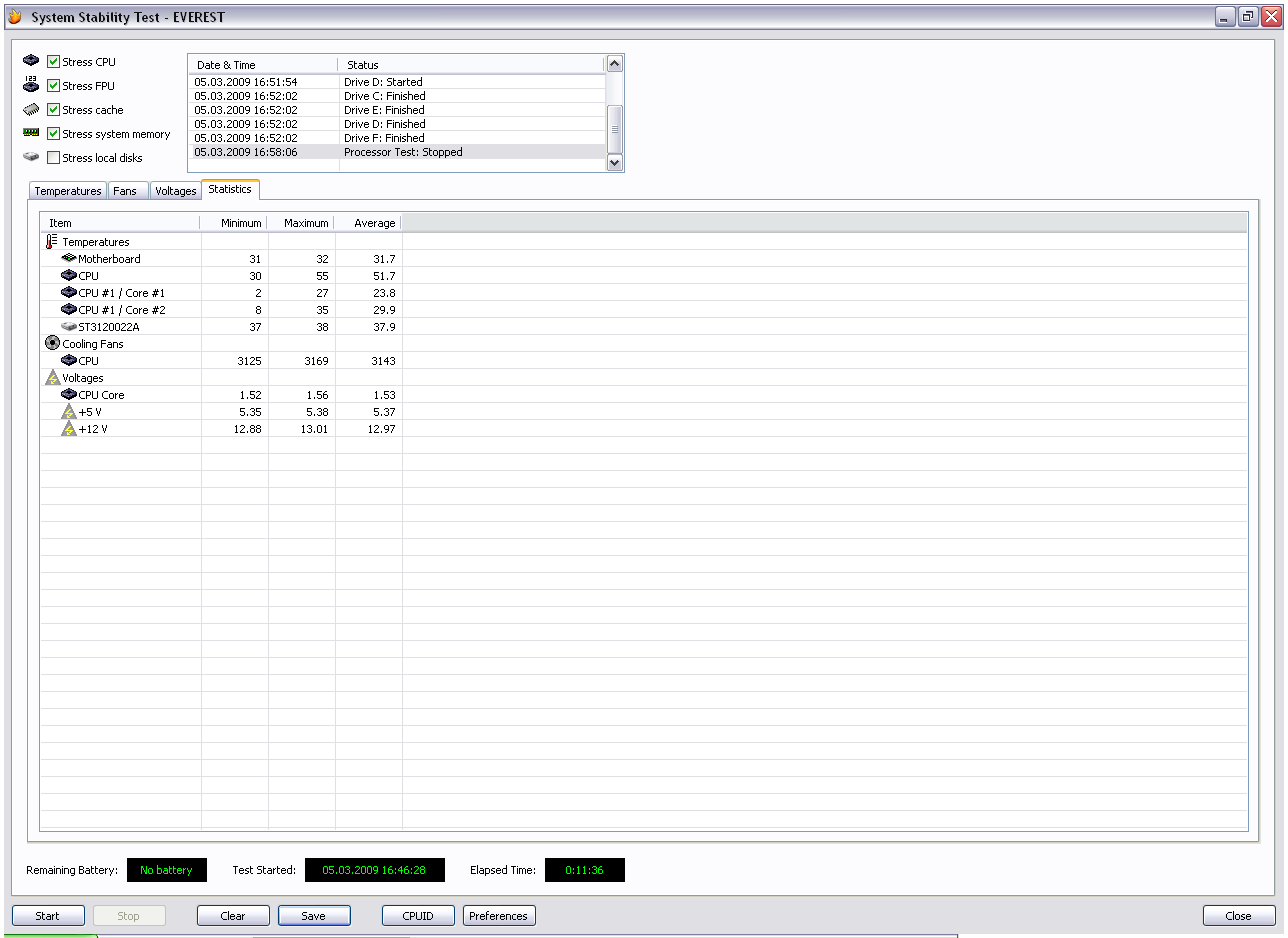
Task: Click the voltage icon of +12 V row
Action: [x=69, y=428]
